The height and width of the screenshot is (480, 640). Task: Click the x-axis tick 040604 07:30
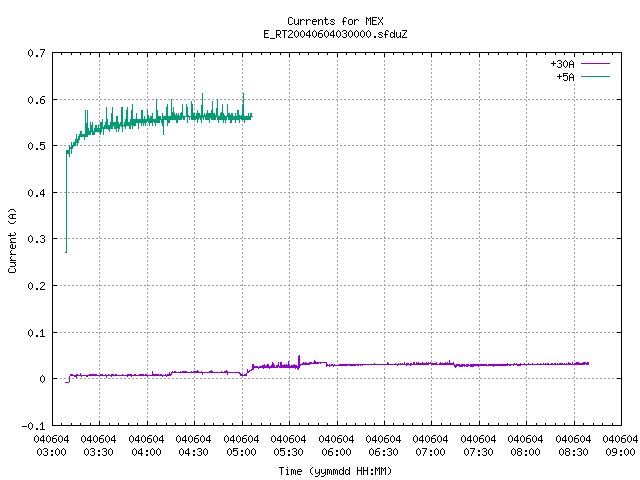[x=478, y=446]
